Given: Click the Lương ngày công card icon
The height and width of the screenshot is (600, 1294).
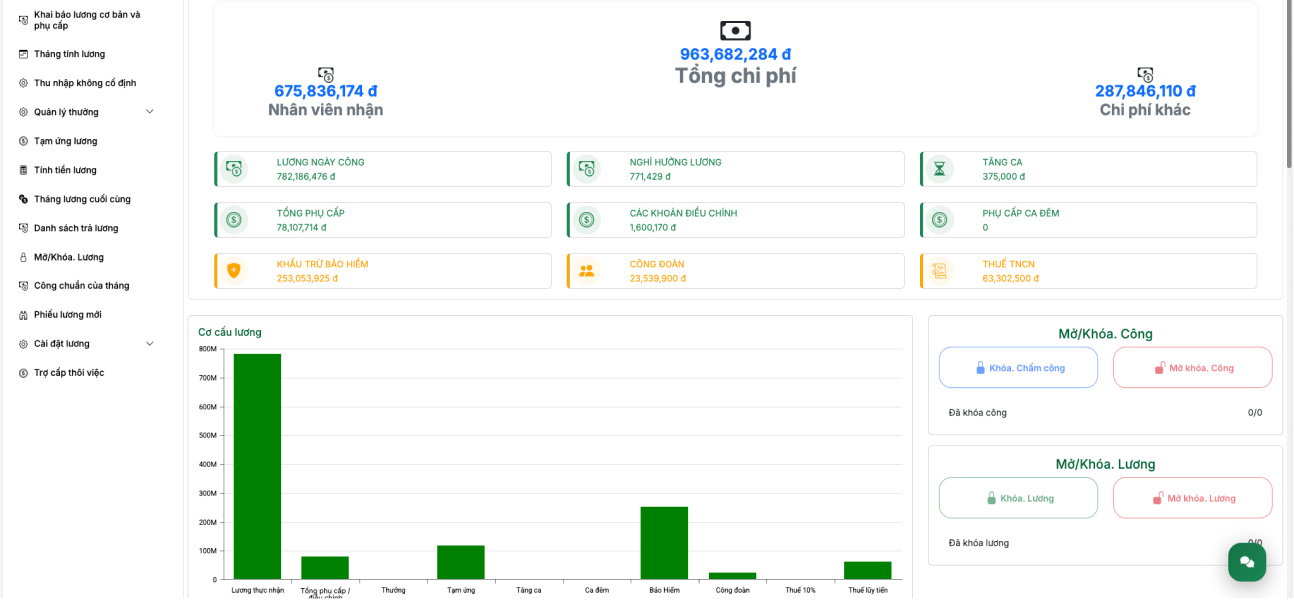Looking at the screenshot, I should coord(234,169).
